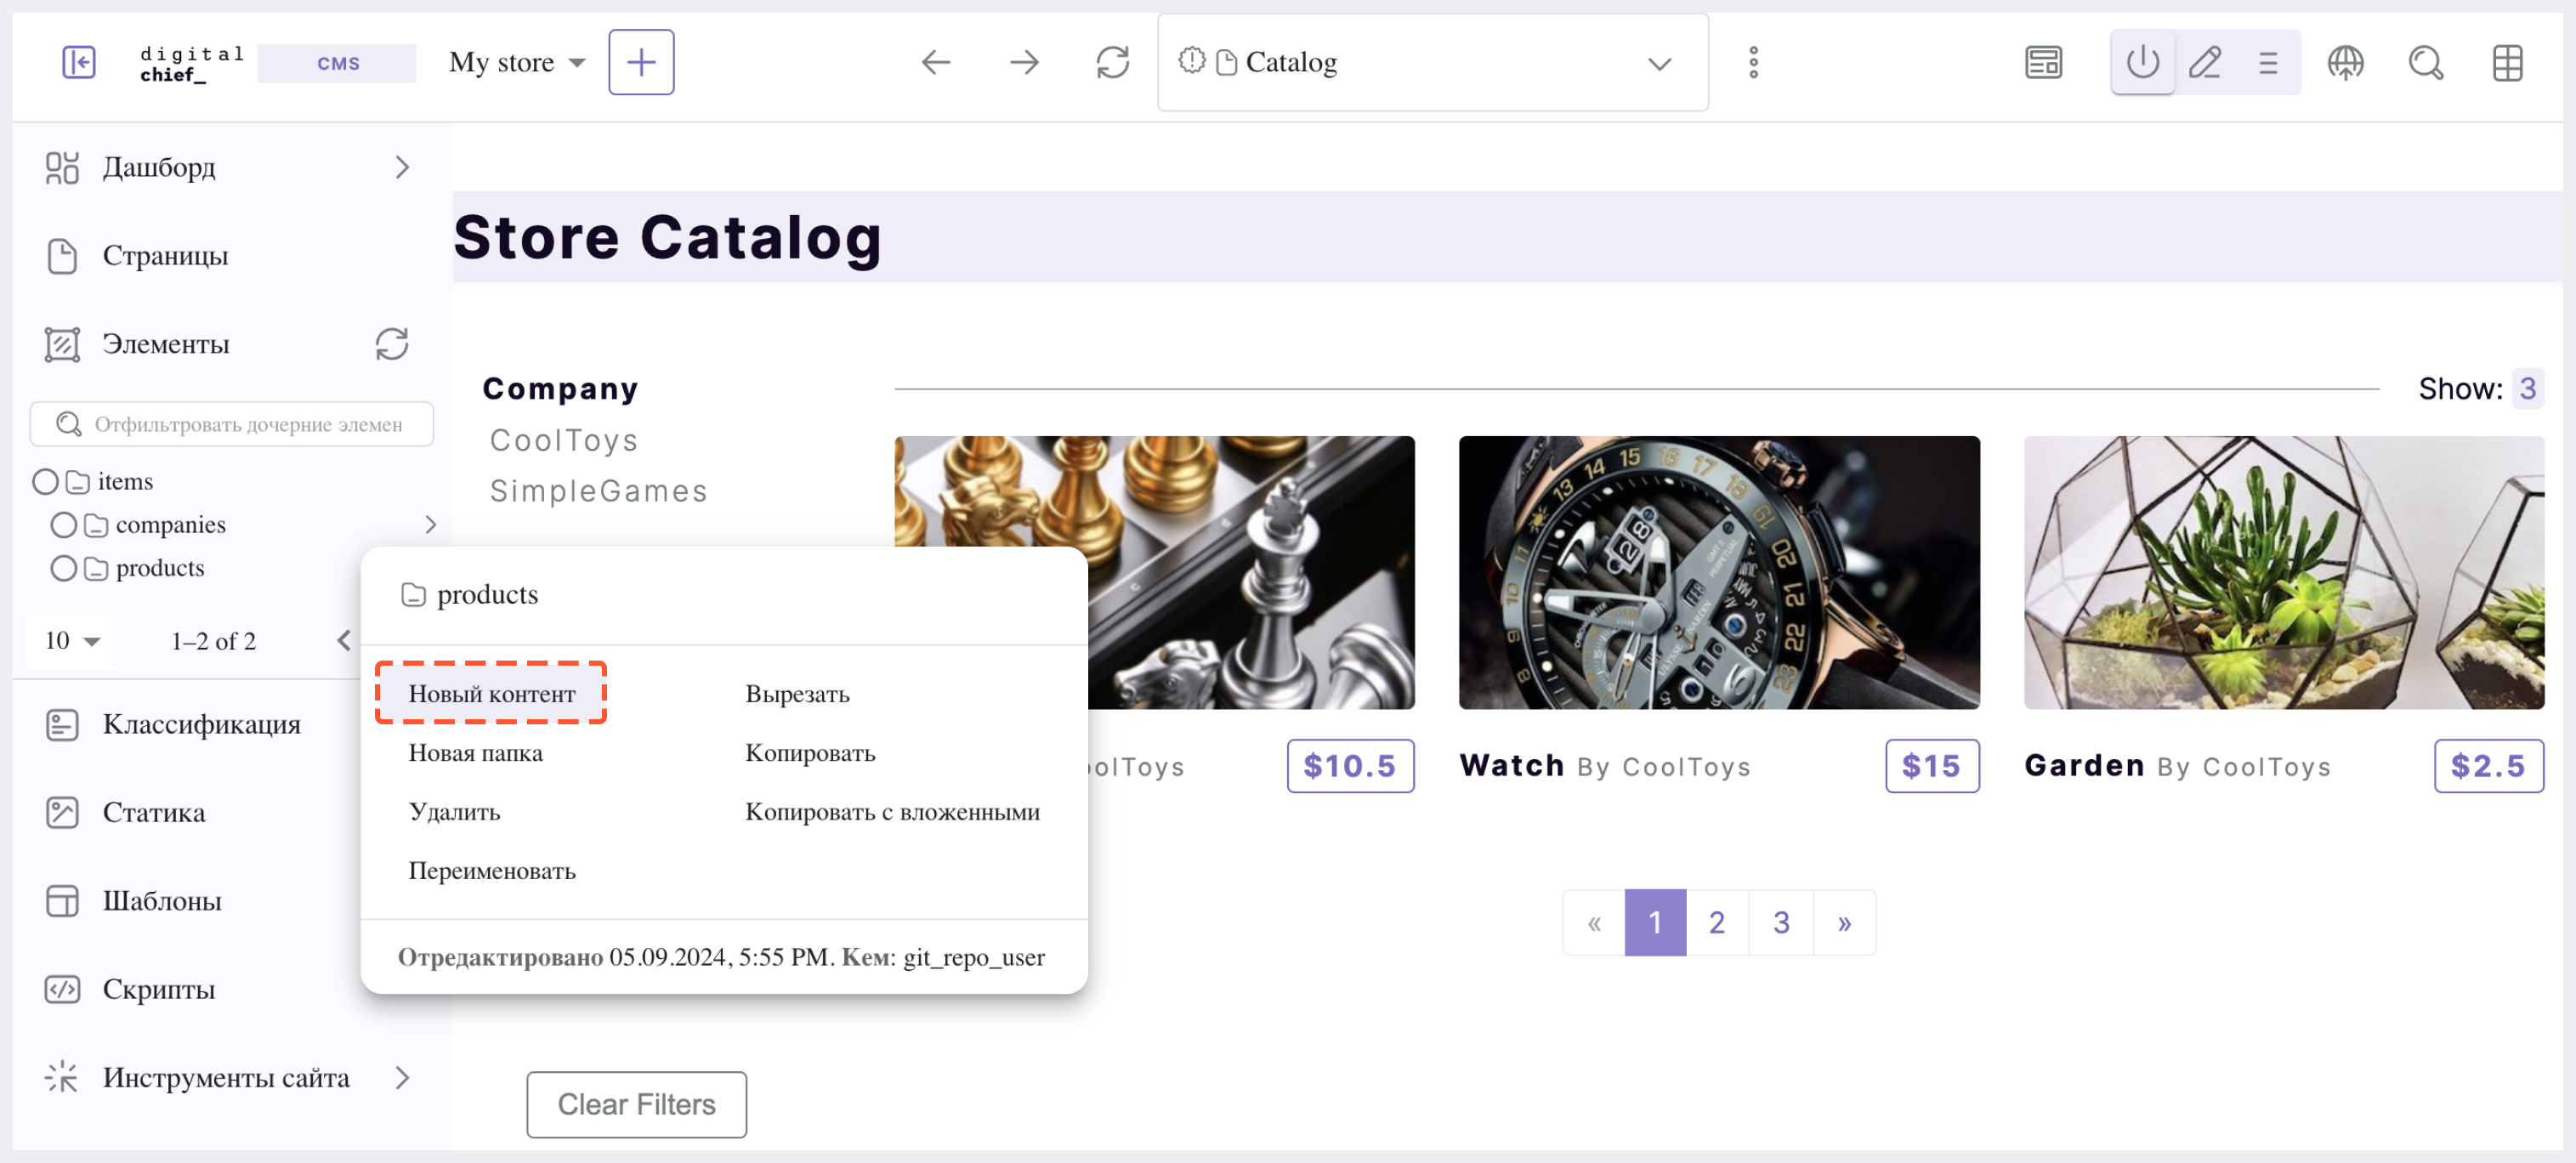Open the Watch product thumbnail
The width and height of the screenshot is (2576, 1163).
click(1719, 572)
